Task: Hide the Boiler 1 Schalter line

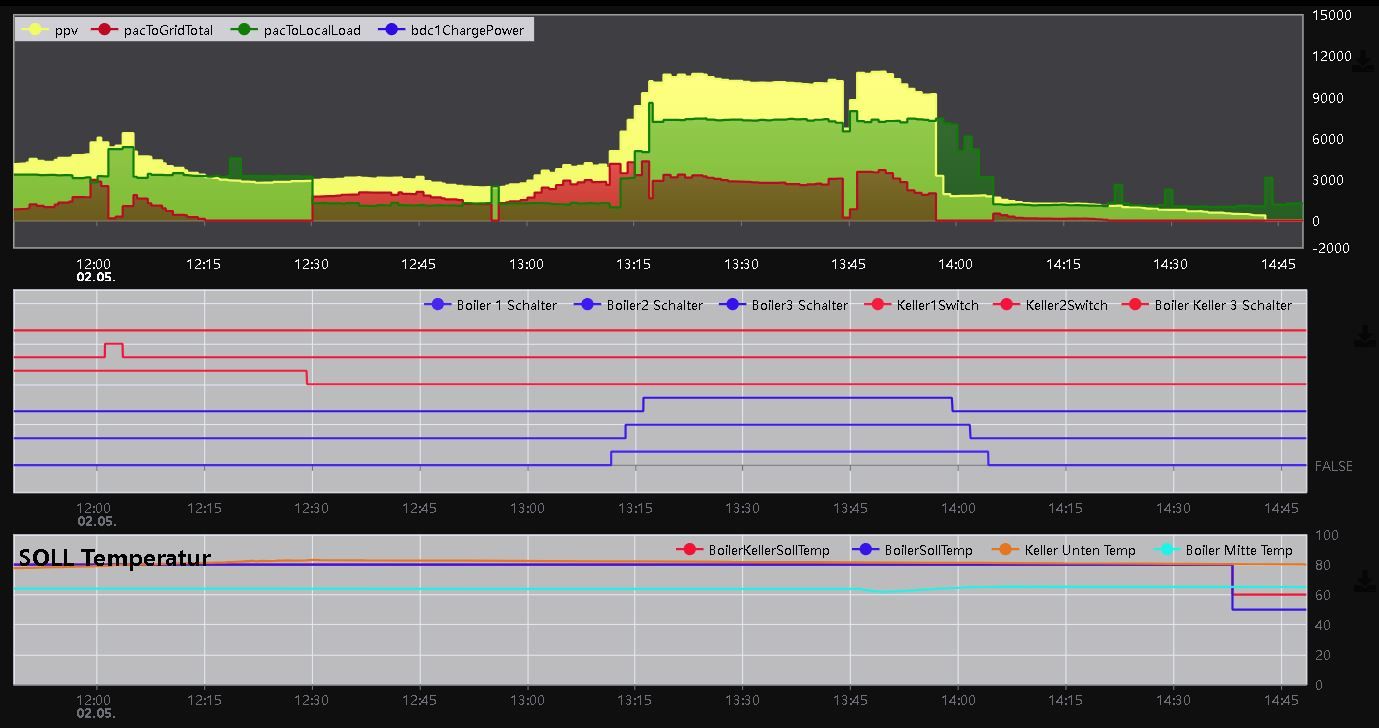Action: 491,305
